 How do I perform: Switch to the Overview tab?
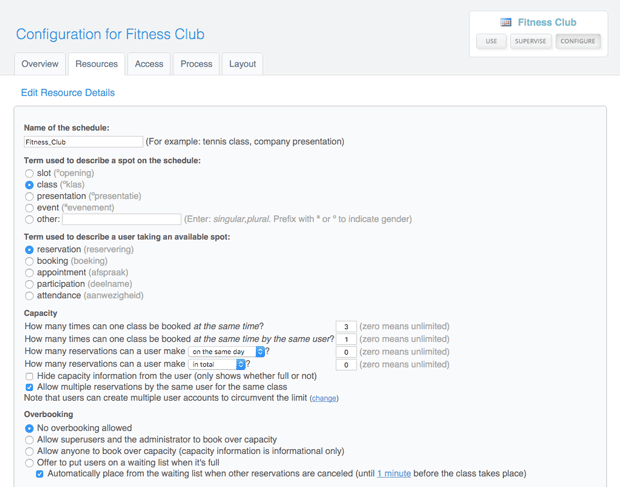(40, 64)
